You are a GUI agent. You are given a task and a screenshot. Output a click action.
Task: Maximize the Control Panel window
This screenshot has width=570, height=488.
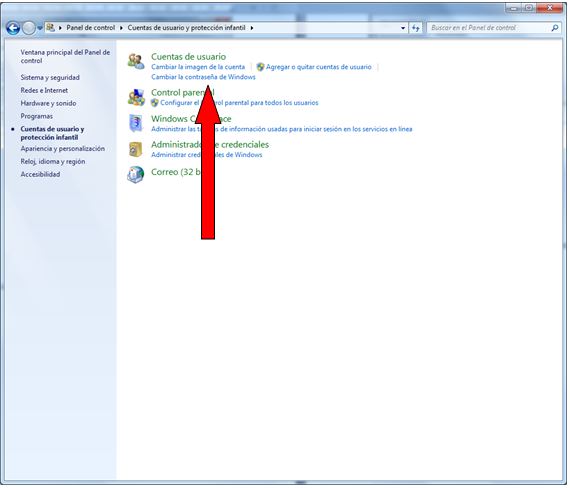[529, 7]
